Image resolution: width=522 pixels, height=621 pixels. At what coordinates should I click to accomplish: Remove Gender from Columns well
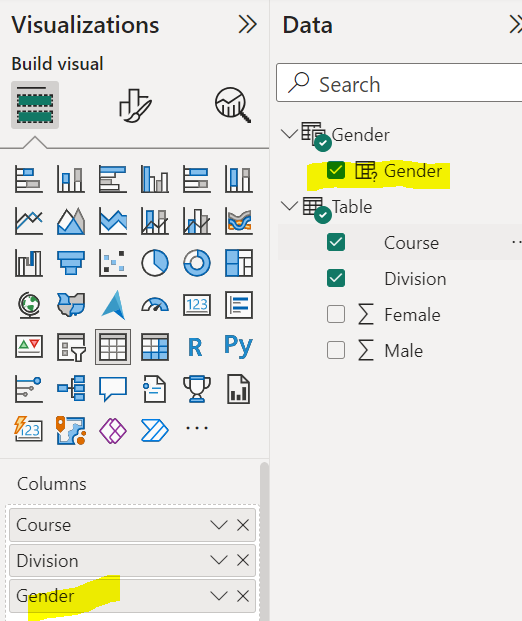click(x=243, y=596)
